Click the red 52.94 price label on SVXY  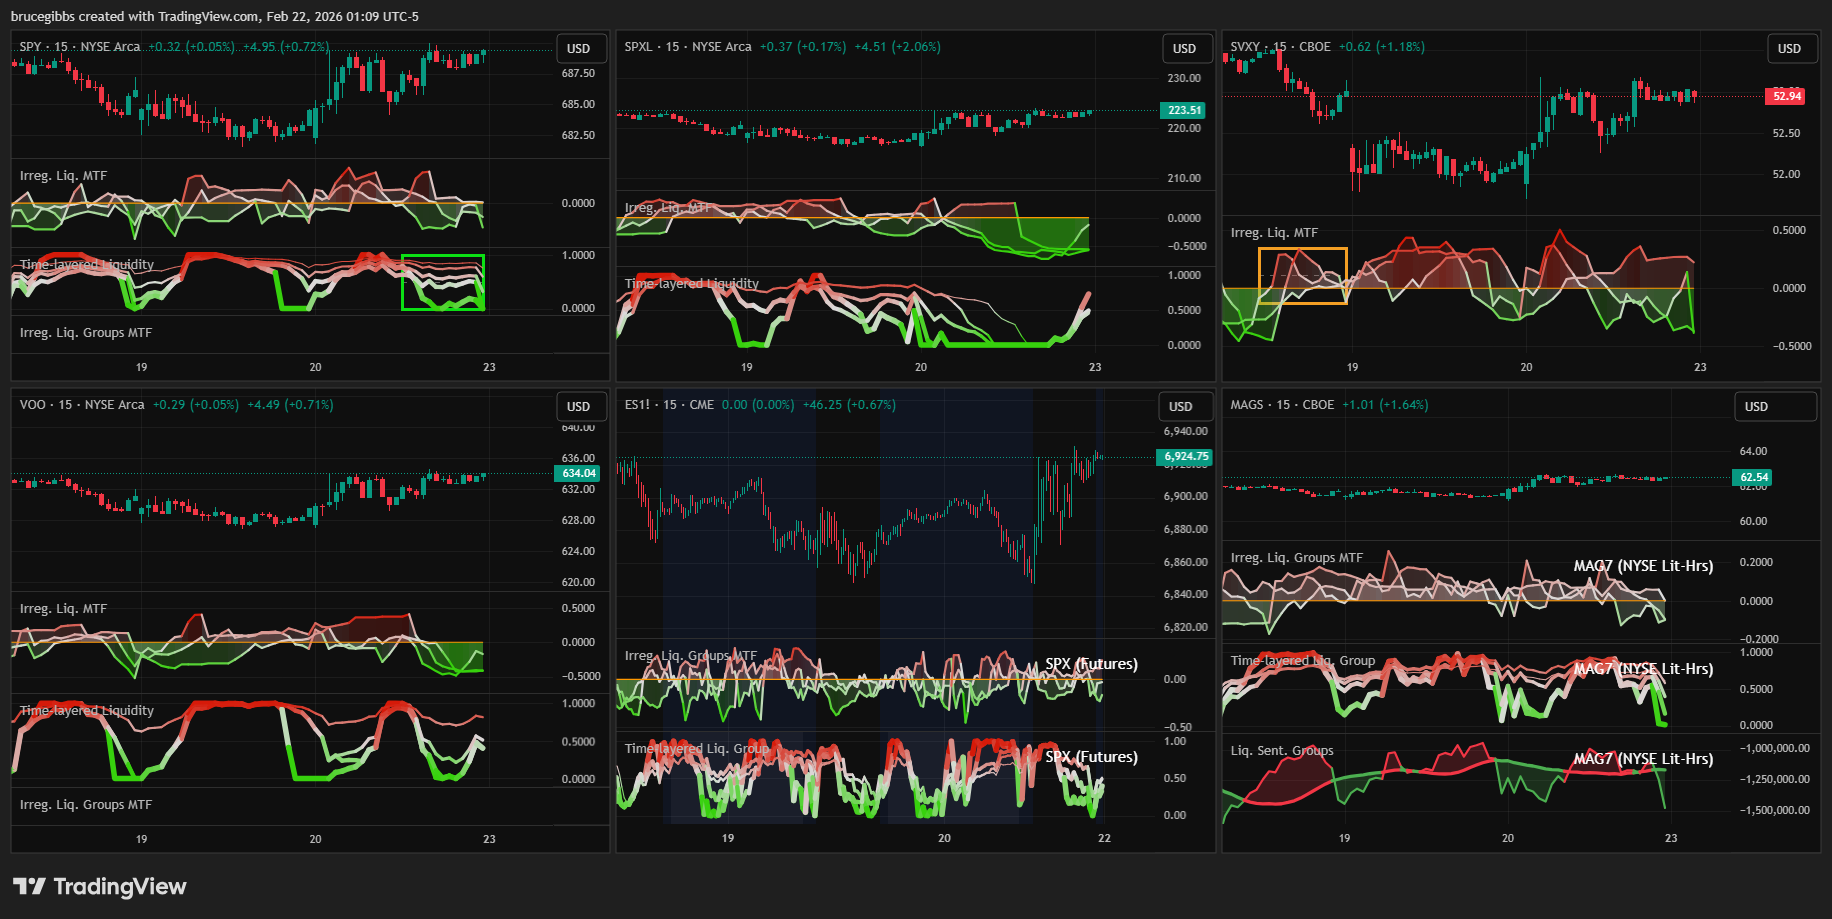pyautogui.click(x=1786, y=96)
